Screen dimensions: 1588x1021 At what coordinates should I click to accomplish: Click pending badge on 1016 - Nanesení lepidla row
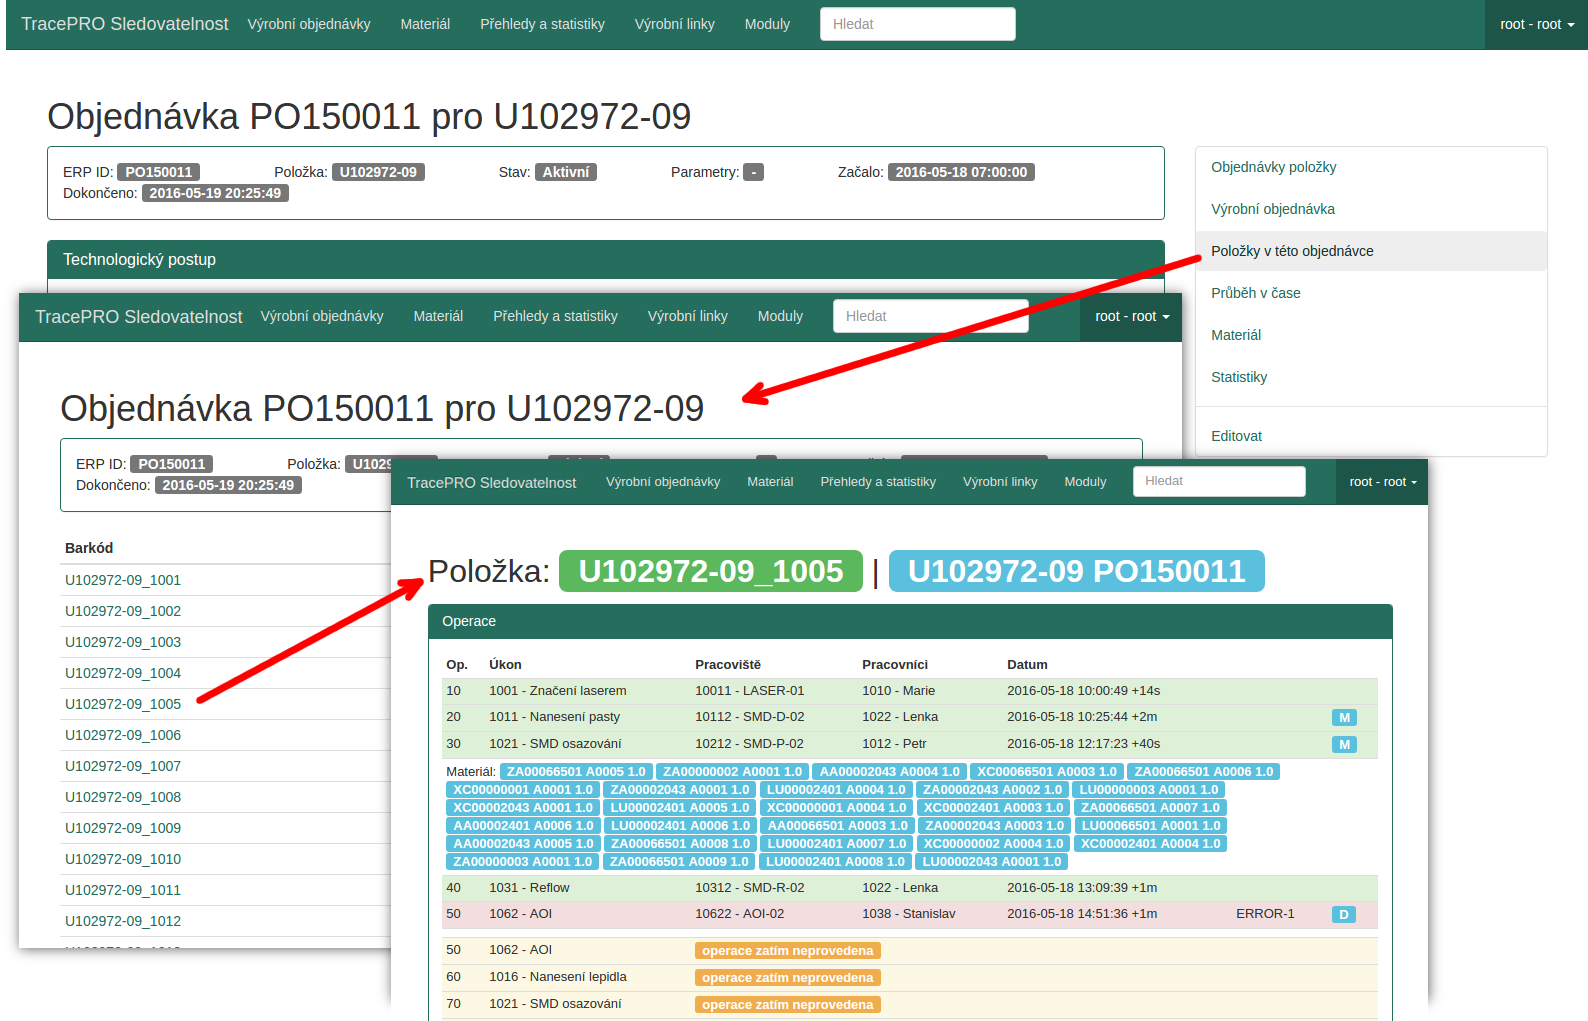[x=787, y=978]
